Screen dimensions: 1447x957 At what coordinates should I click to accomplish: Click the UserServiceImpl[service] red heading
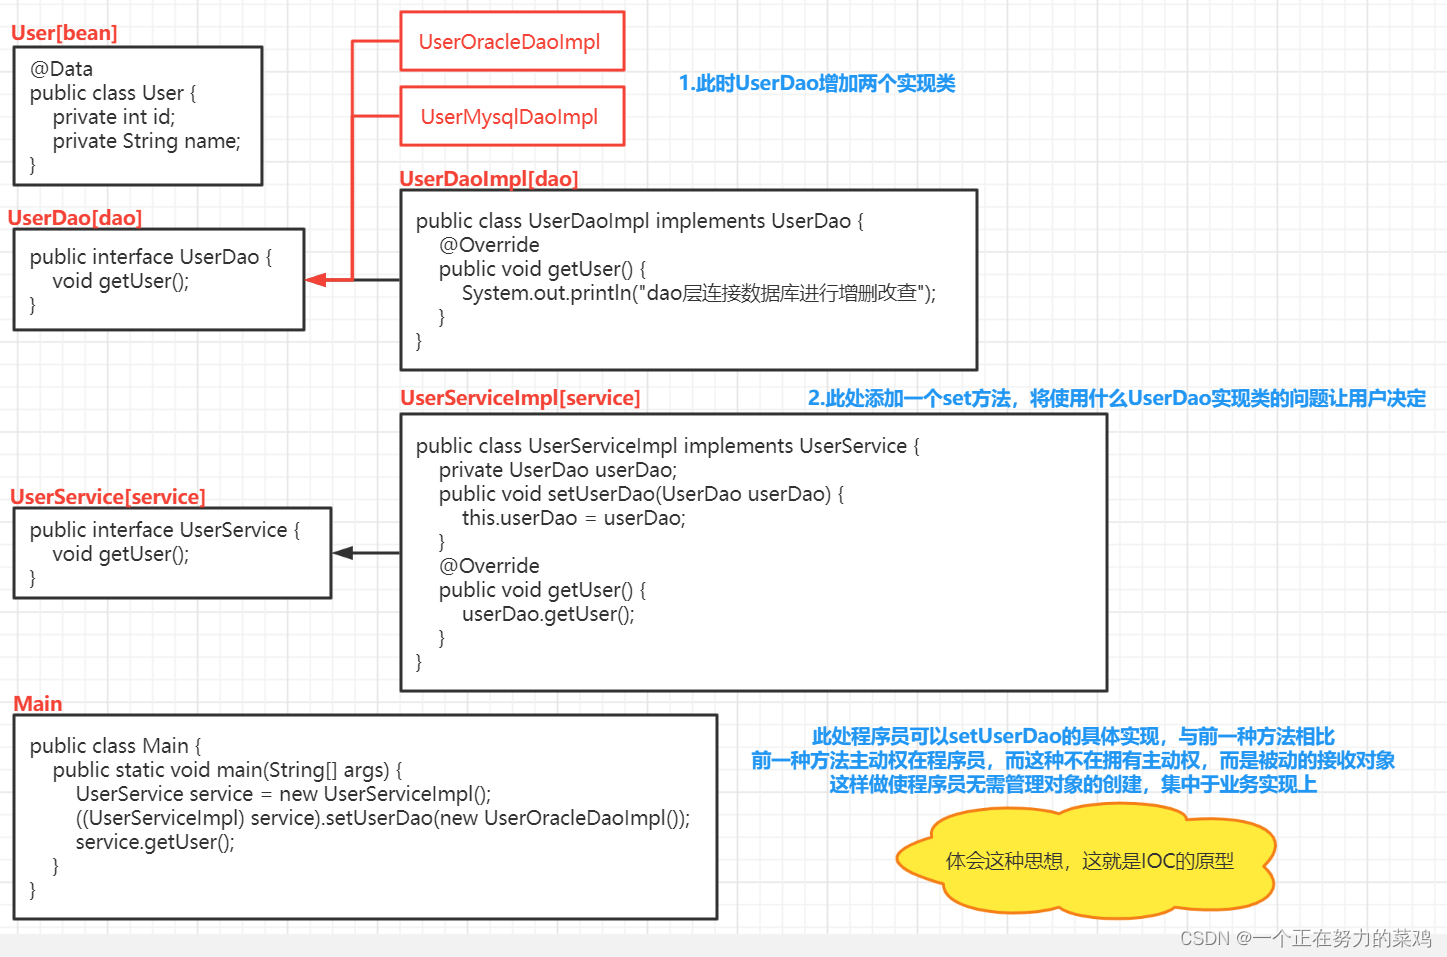coord(520,398)
